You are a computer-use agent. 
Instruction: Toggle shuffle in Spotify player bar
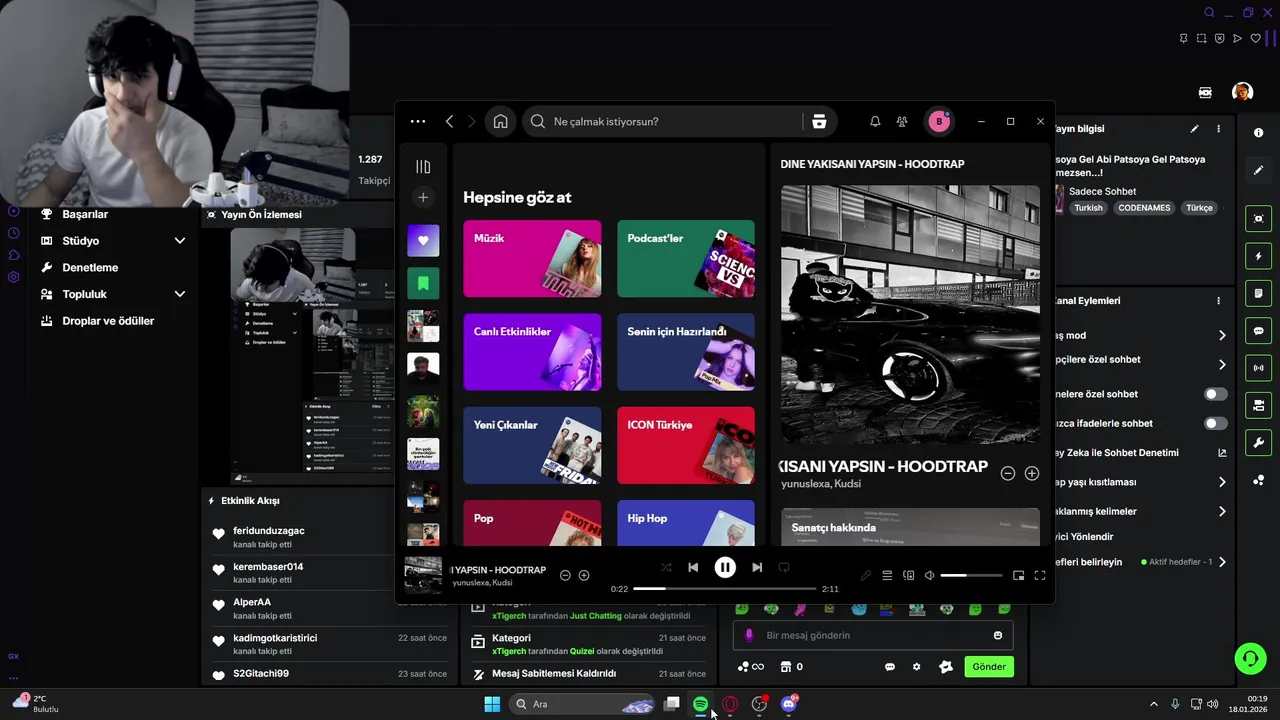(666, 567)
